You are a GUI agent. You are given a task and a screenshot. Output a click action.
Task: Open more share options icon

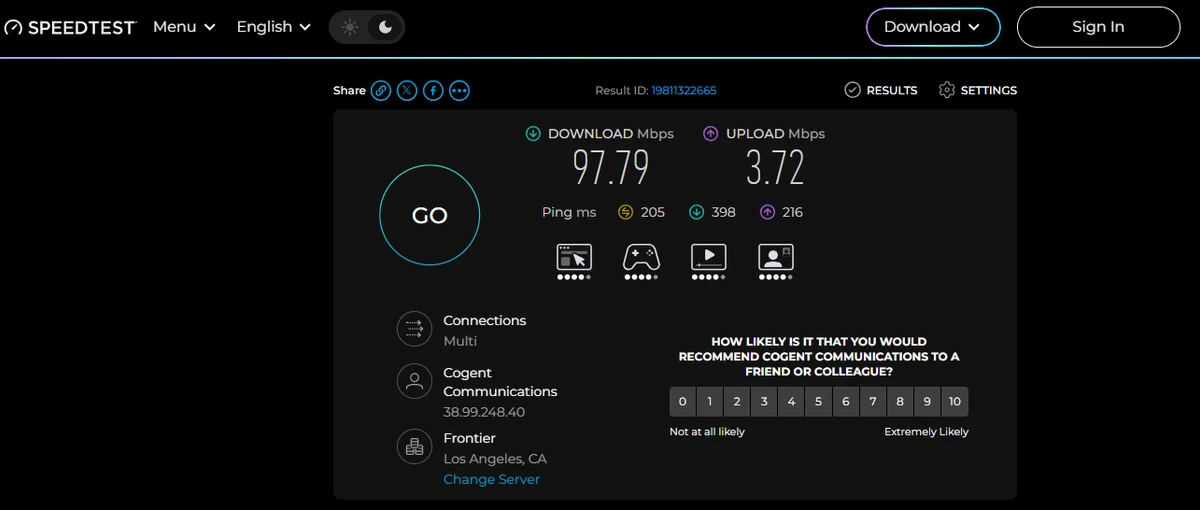point(459,90)
